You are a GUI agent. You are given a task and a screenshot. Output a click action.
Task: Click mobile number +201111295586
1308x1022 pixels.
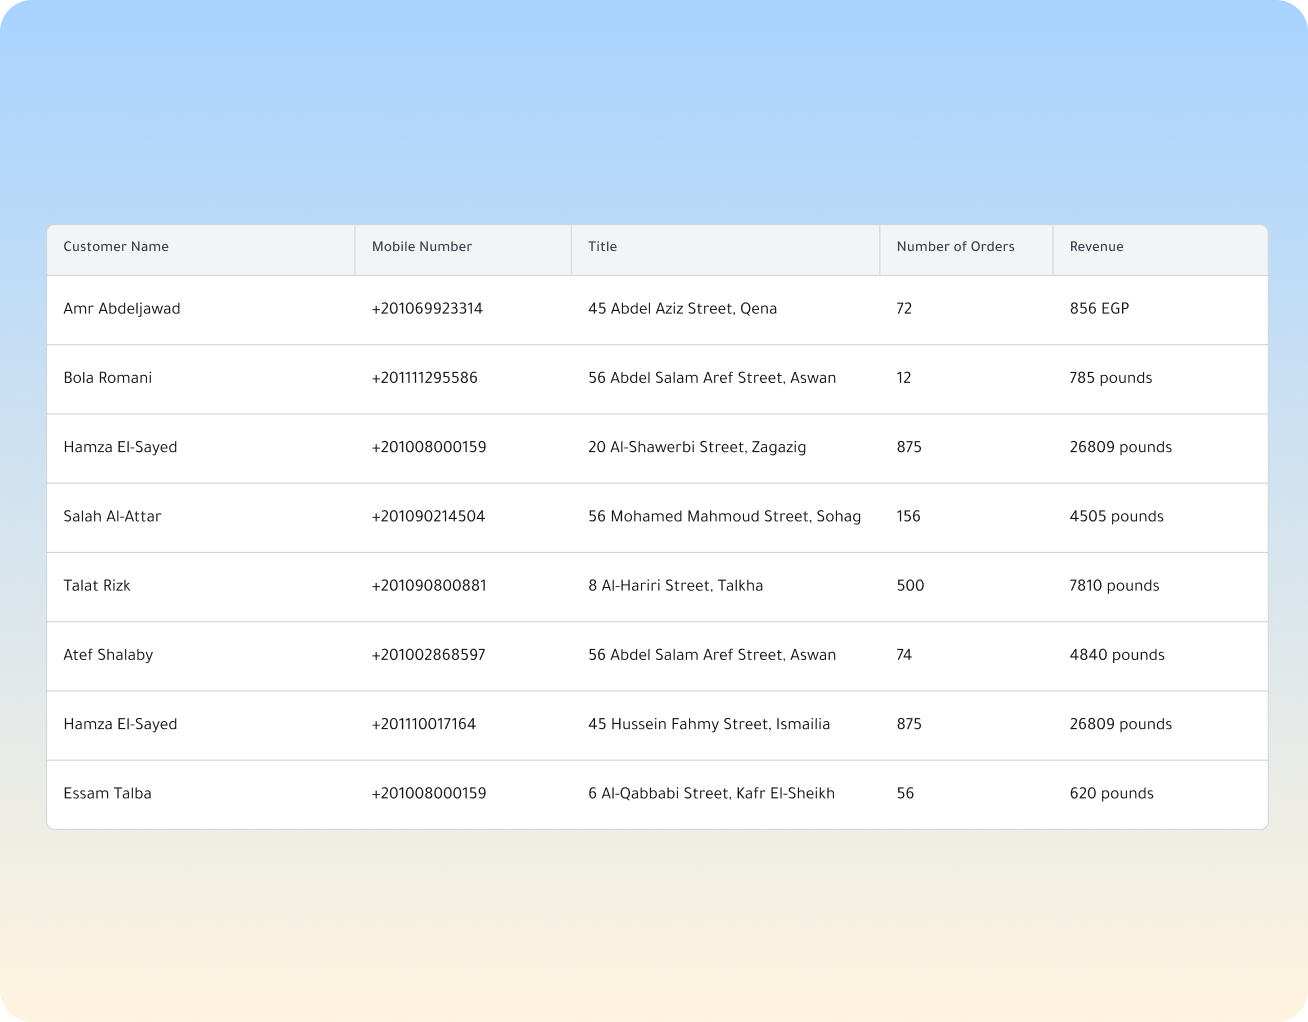(x=425, y=378)
